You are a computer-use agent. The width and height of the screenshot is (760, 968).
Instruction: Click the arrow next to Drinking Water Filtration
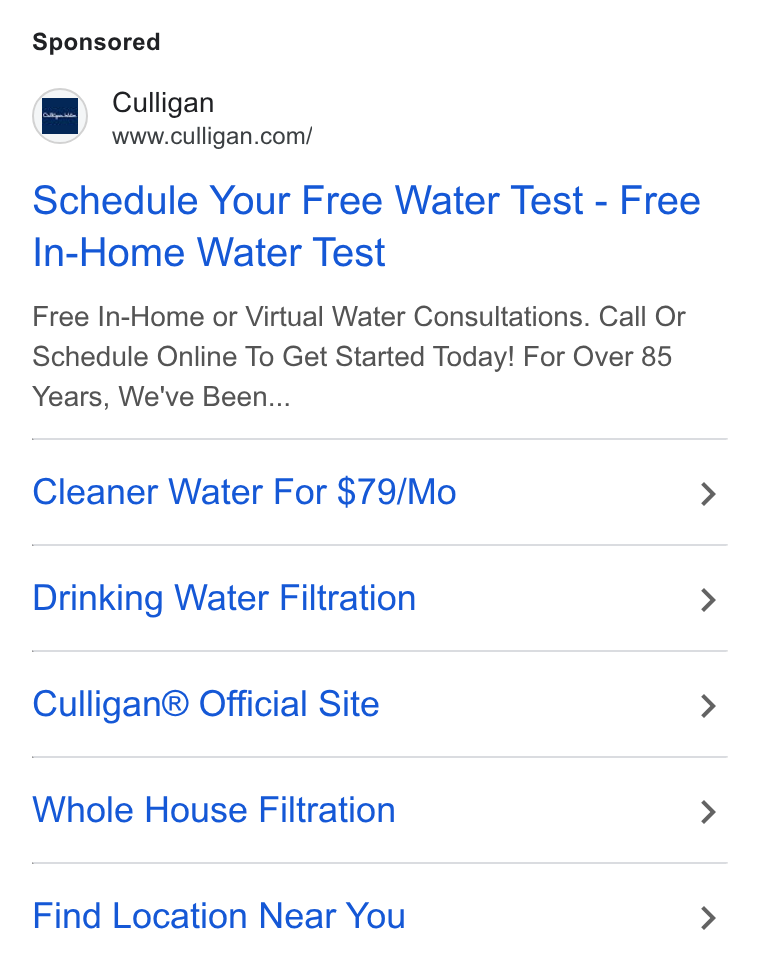pos(708,600)
